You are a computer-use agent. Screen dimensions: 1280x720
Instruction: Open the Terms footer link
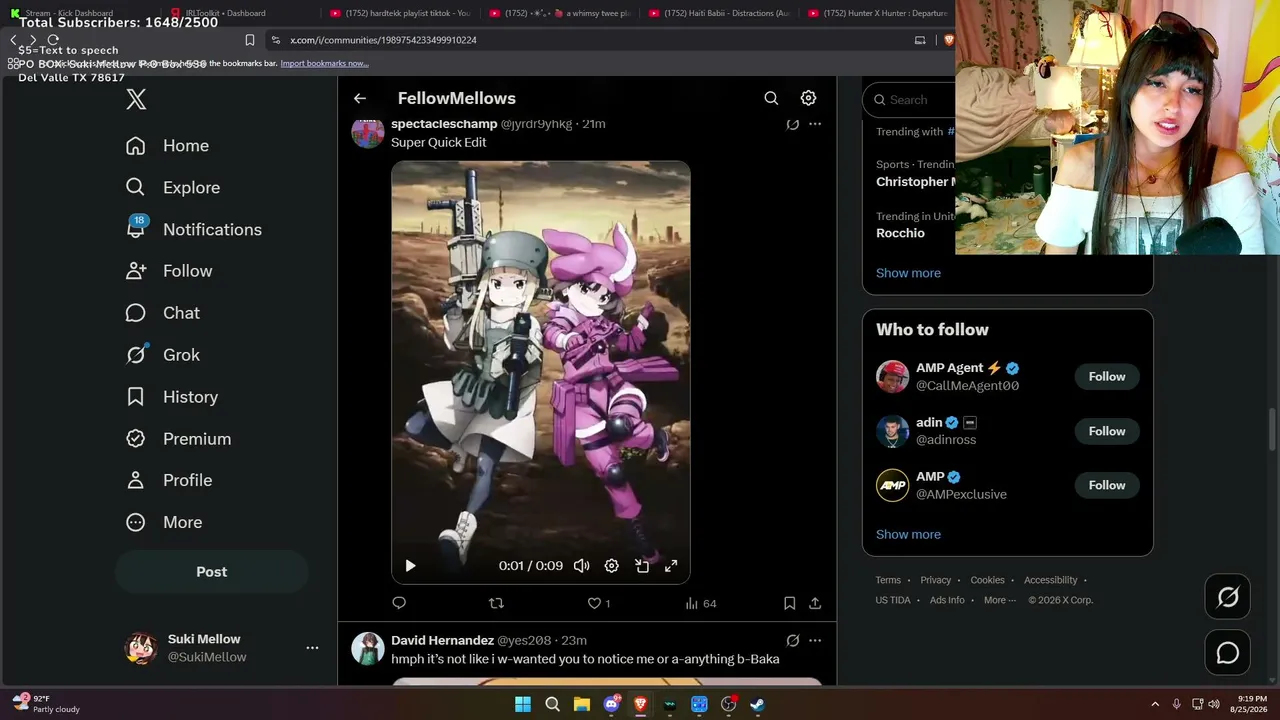888,580
